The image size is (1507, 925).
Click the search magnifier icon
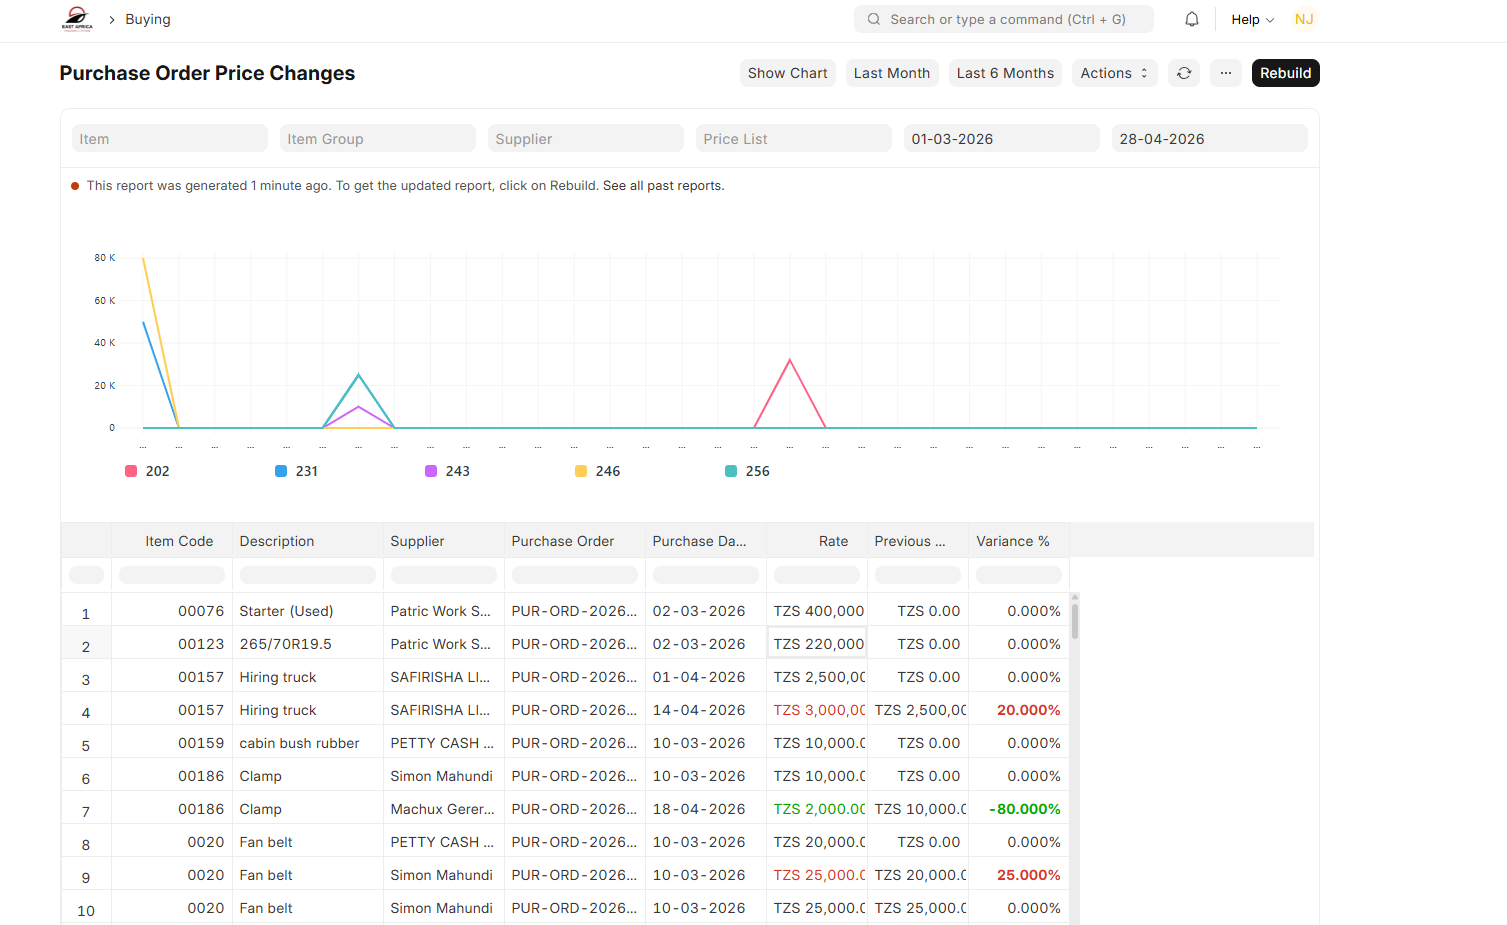tap(874, 19)
